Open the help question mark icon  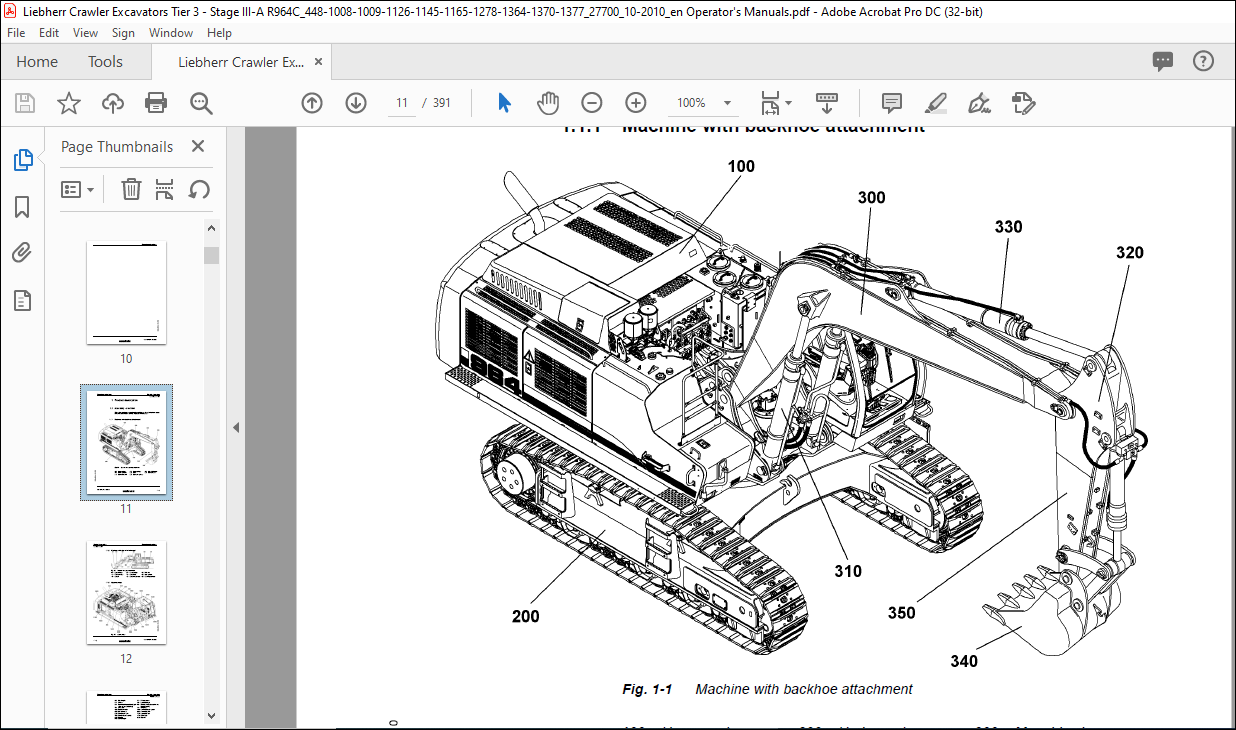point(1203,61)
